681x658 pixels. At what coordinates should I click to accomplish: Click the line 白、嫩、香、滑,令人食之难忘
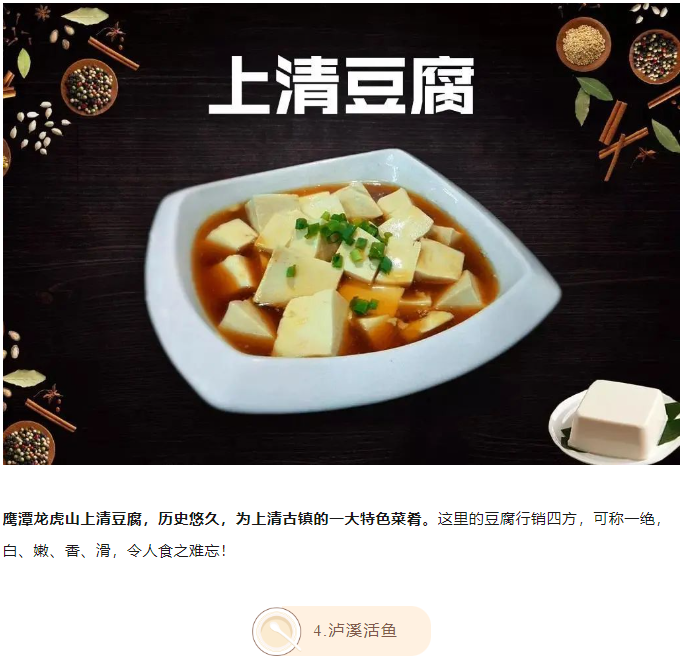(114, 551)
